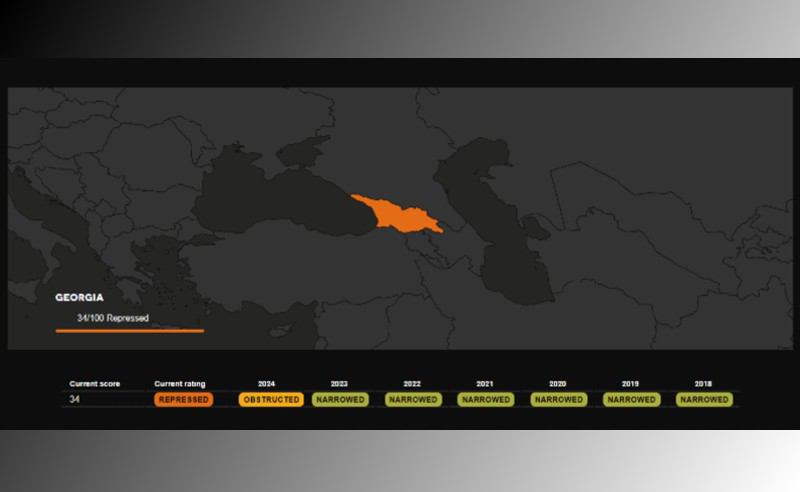Click the current score value 34

click(x=75, y=399)
